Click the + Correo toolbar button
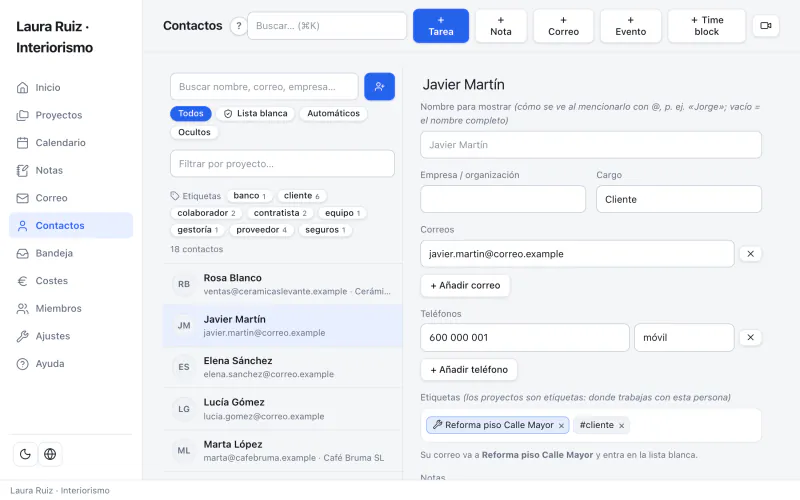The image size is (800, 500). click(563, 26)
